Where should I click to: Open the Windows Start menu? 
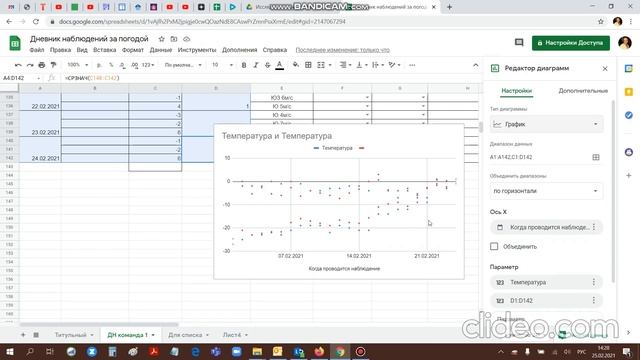[x=10, y=351]
